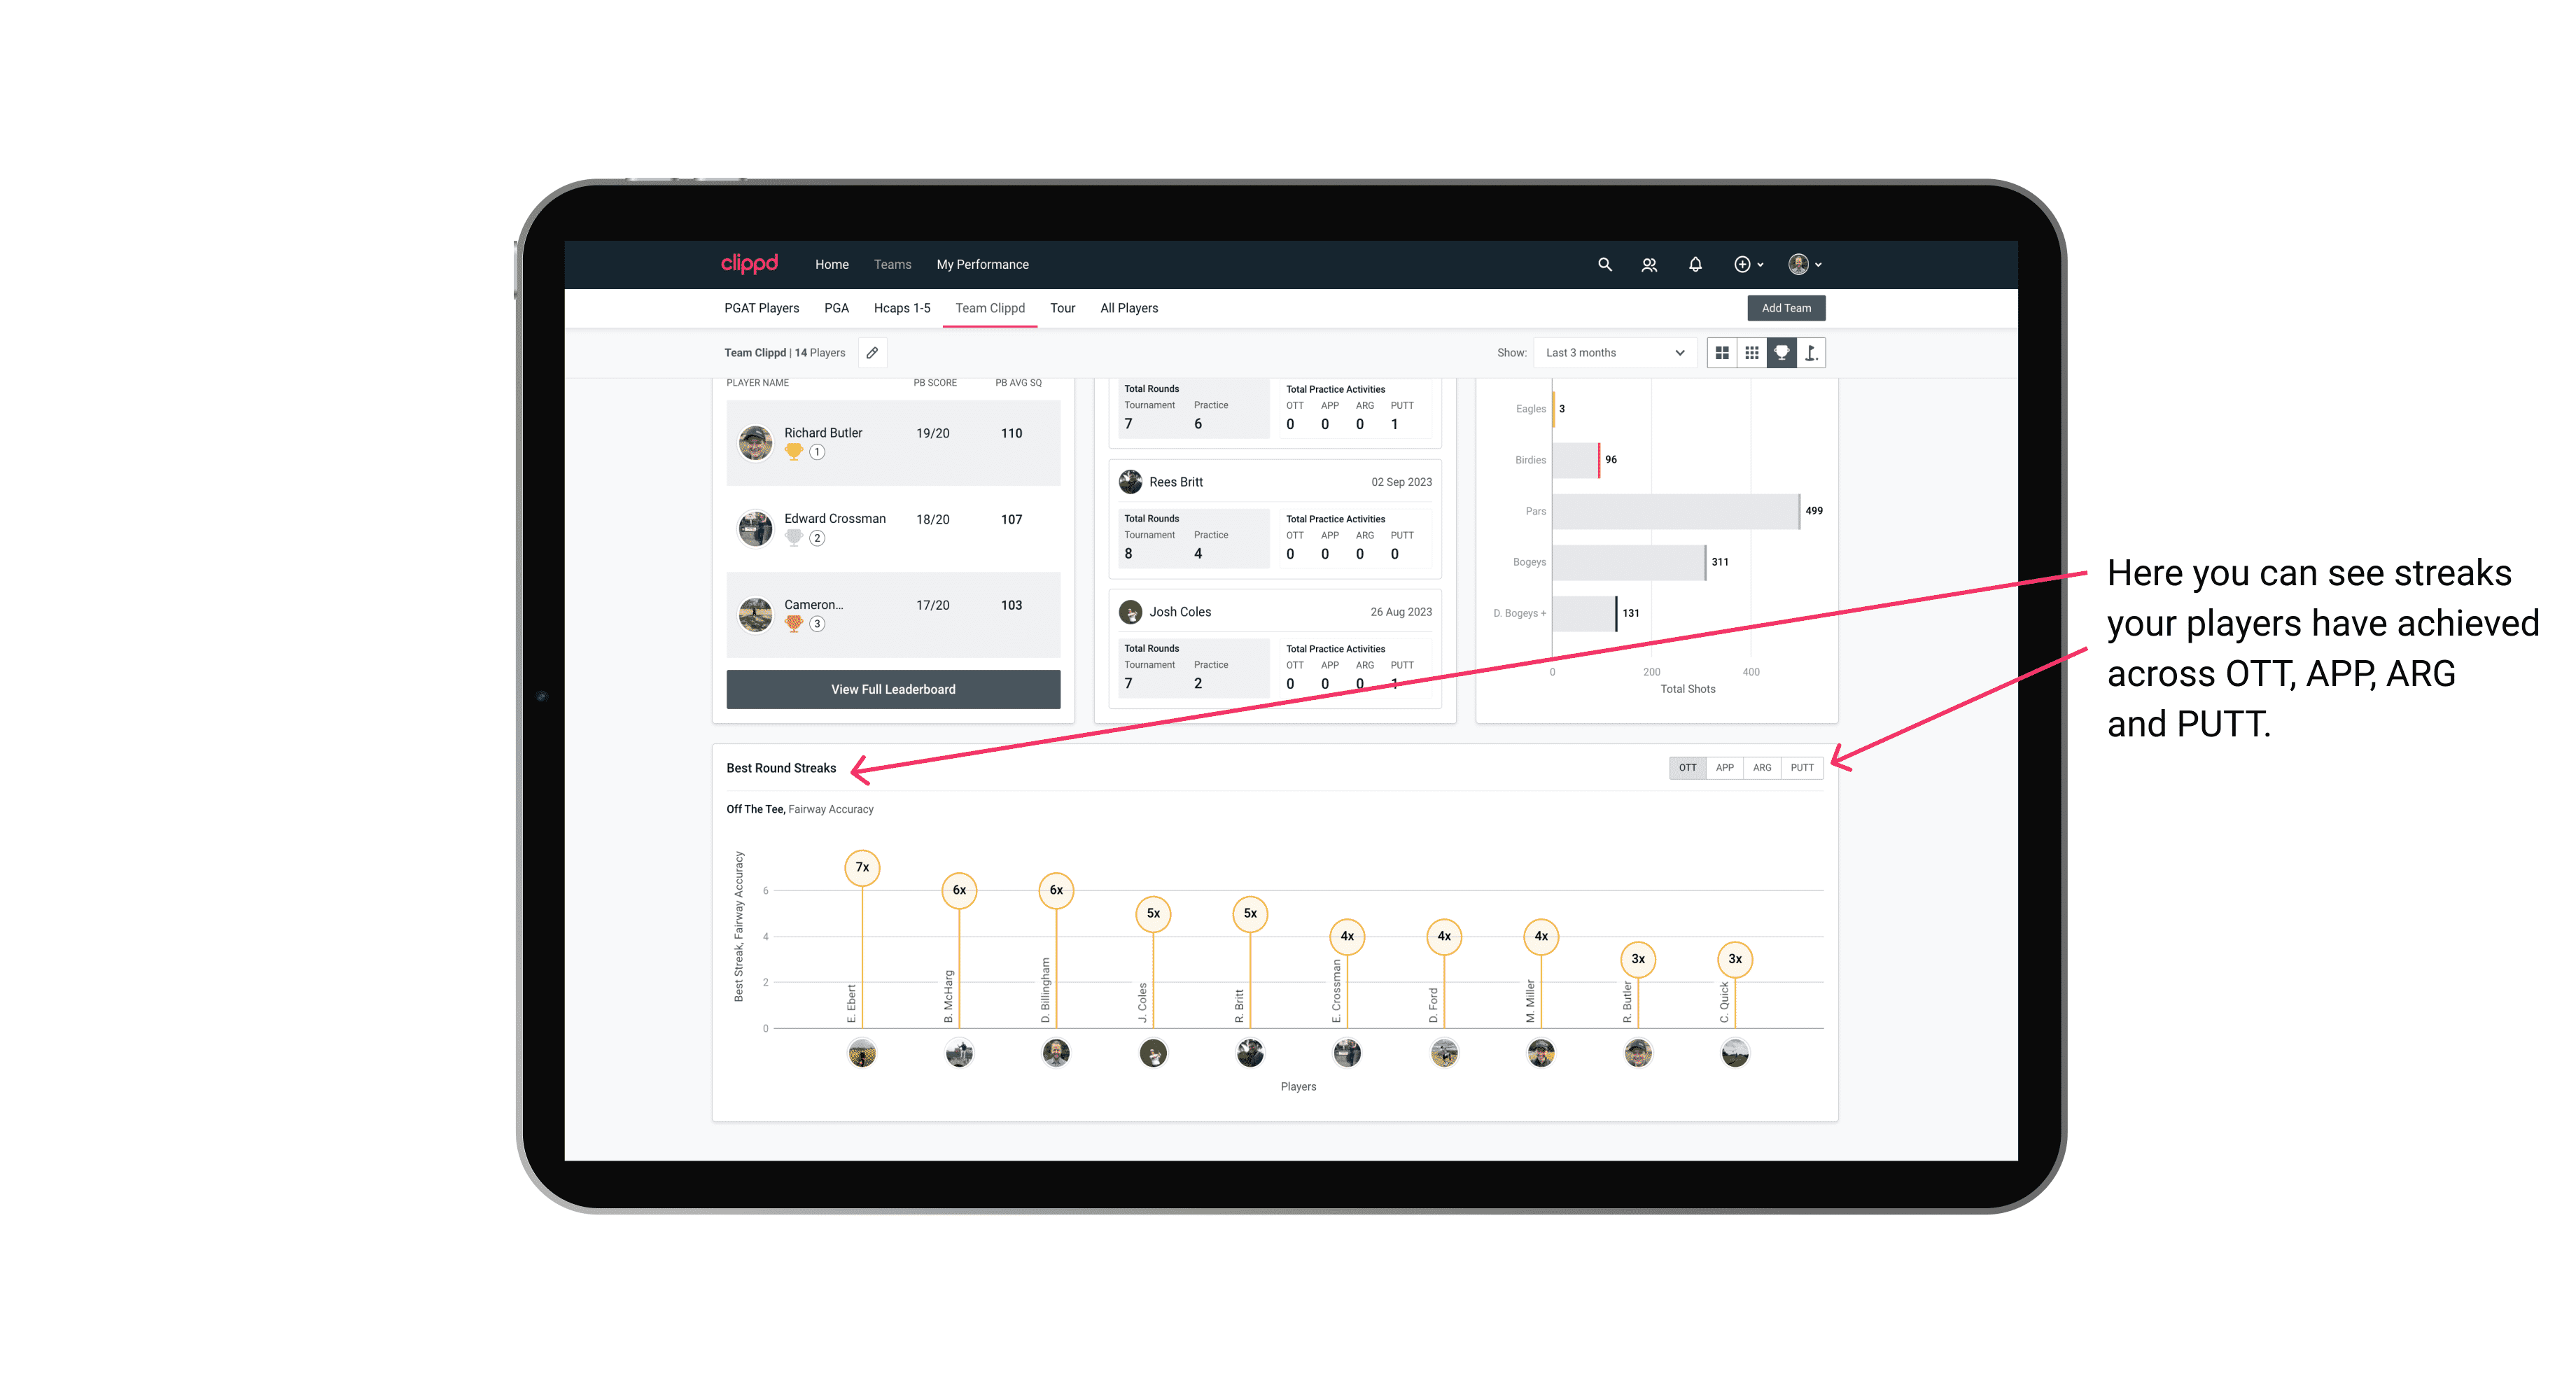Select the Team Clippd tab
2576x1386 pixels.
pyautogui.click(x=993, y=307)
